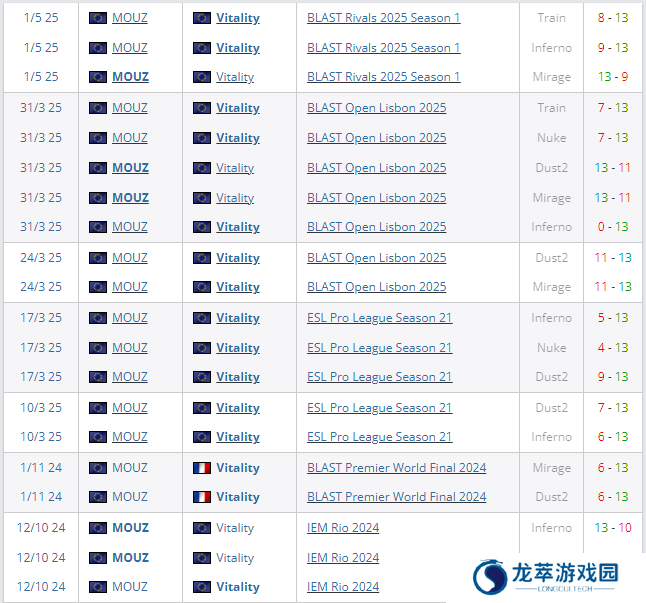Click MOUZ flag icon in 24/3 25 Mirage row
This screenshot has height=603, width=646.
[98, 287]
